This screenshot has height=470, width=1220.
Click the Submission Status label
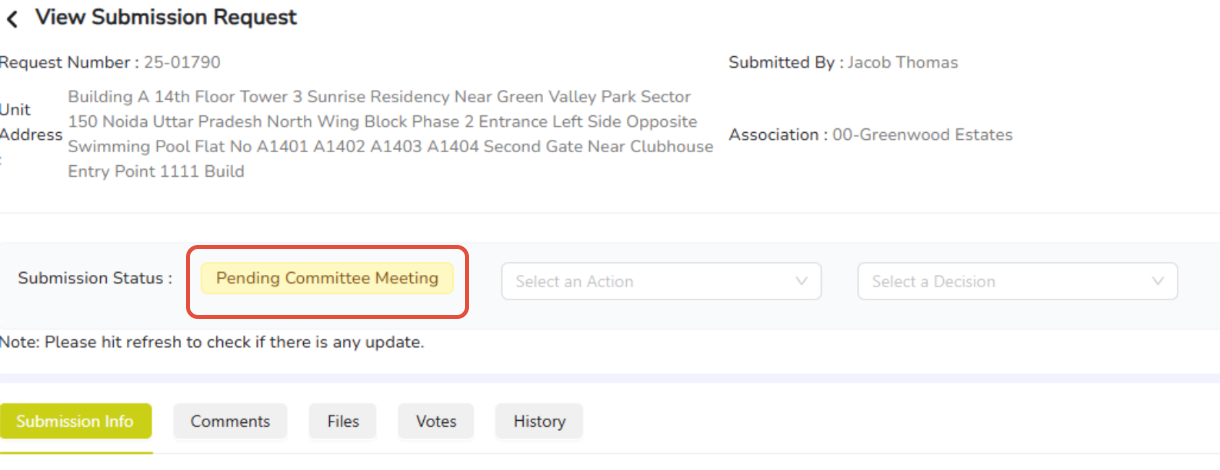pos(95,278)
